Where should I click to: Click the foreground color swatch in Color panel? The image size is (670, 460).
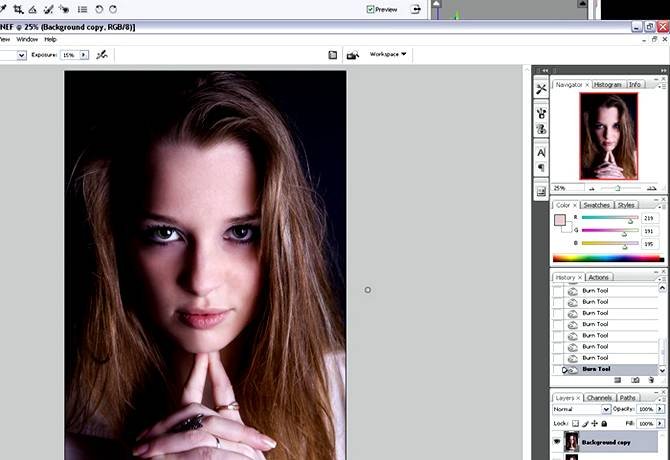click(559, 219)
